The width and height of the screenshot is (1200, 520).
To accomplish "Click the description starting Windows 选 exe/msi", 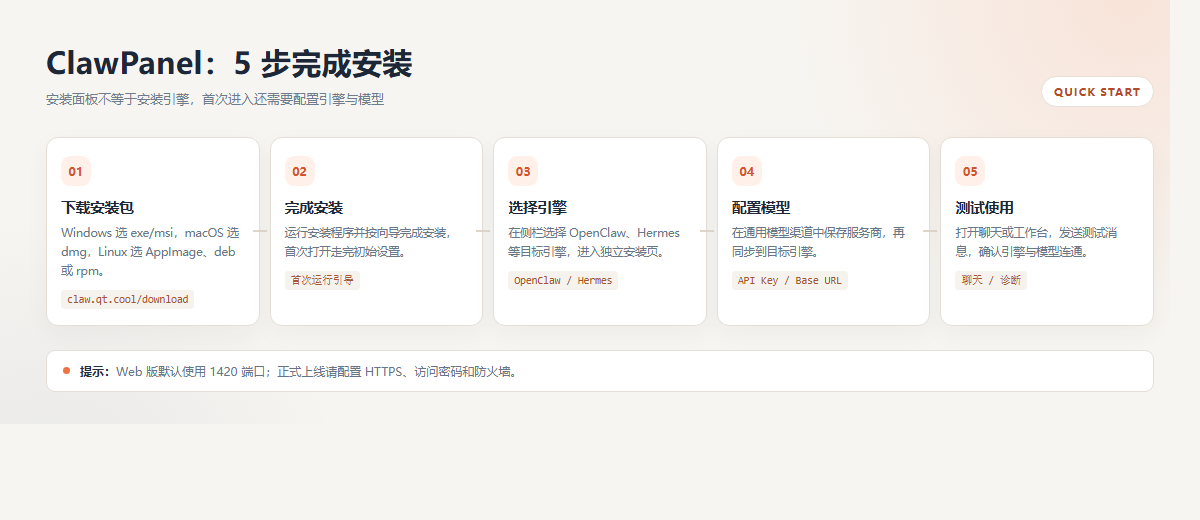I will (x=151, y=251).
